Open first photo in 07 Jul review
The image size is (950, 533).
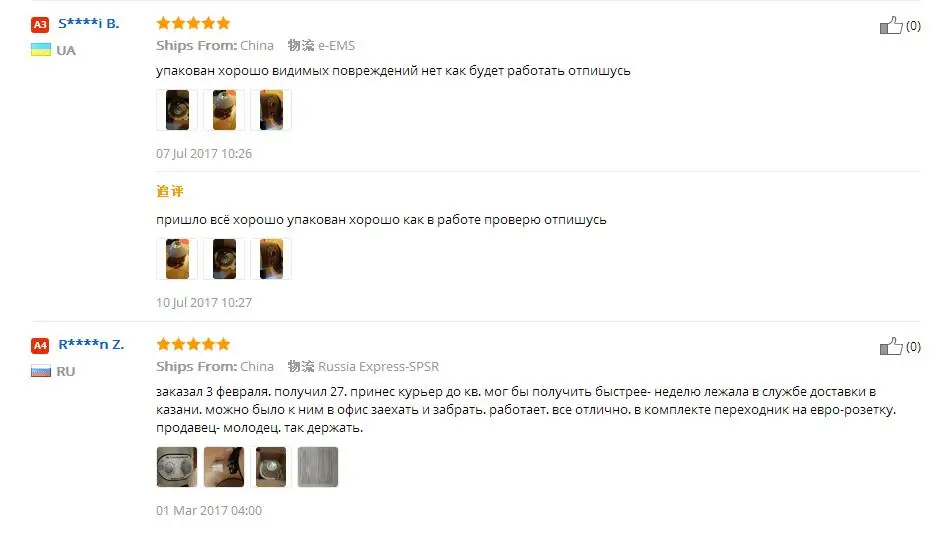coord(177,110)
